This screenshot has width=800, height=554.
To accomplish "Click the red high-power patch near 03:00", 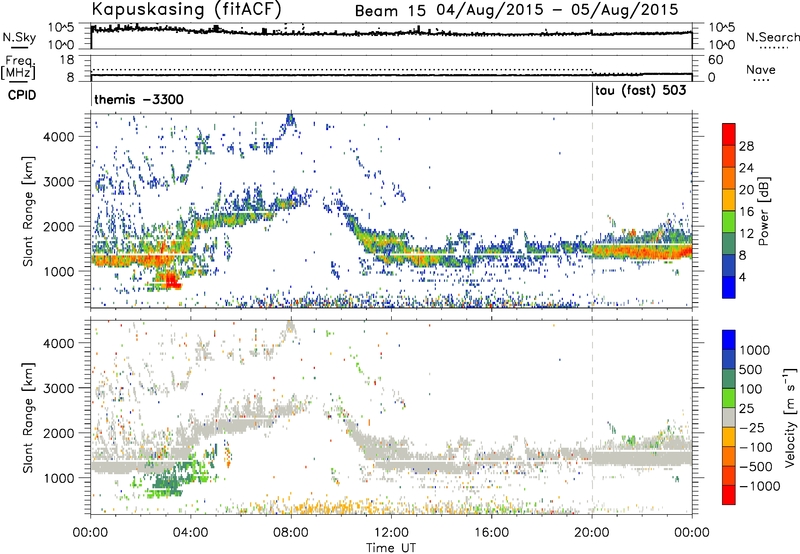I will (x=172, y=281).
